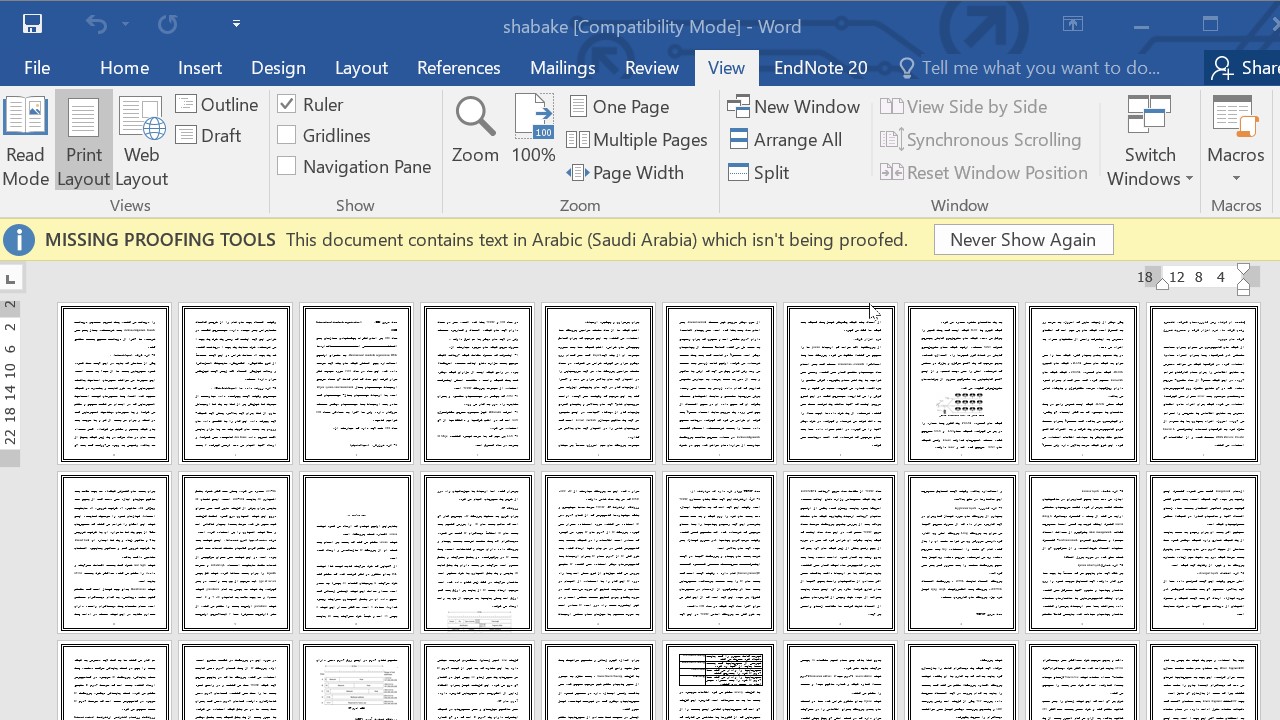This screenshot has height=720, width=1280.
Task: Open a New Window
Action: (x=794, y=107)
